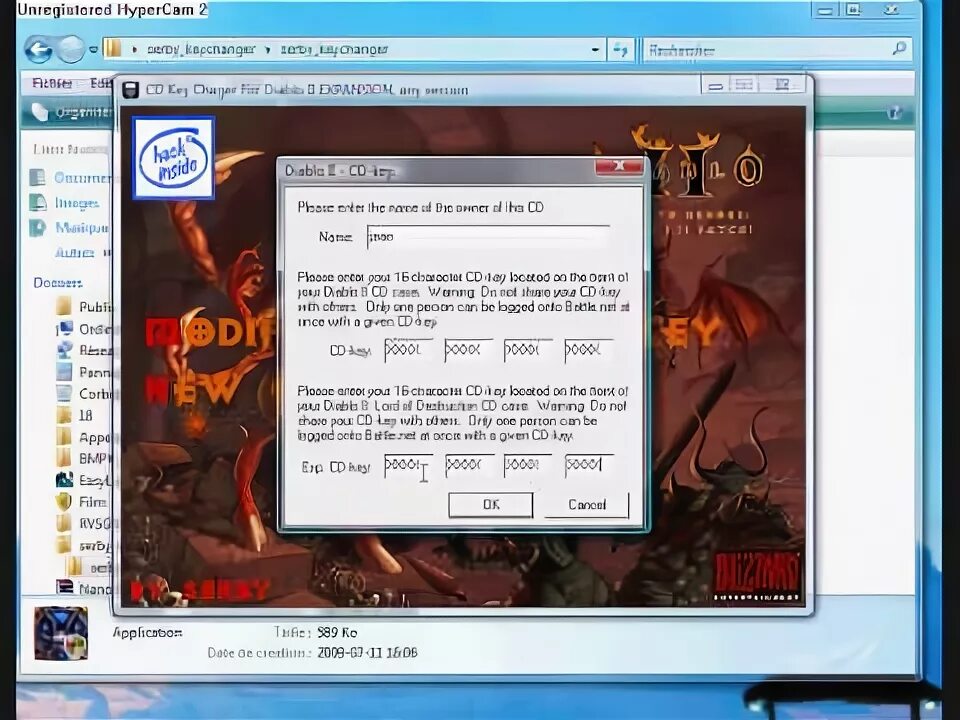Click the Cancel button in dialog
This screenshot has width=960, height=720.
(x=587, y=505)
